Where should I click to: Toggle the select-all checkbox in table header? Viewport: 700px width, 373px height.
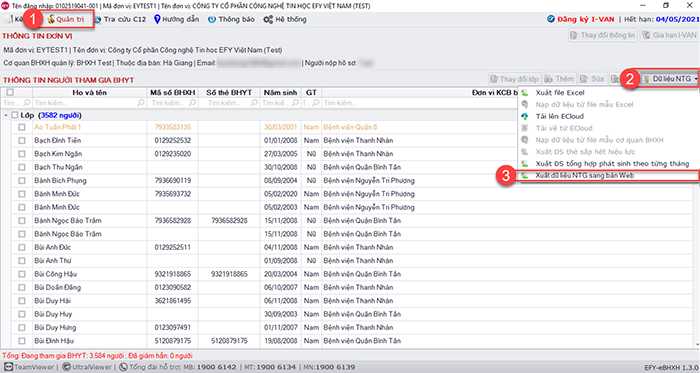click(10, 92)
